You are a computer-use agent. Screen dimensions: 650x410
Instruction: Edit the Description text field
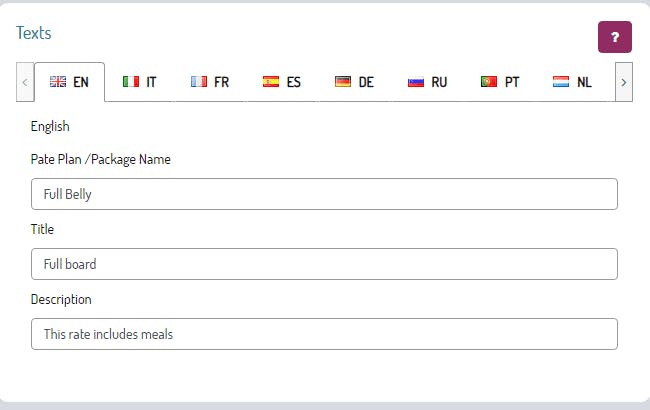coord(324,334)
